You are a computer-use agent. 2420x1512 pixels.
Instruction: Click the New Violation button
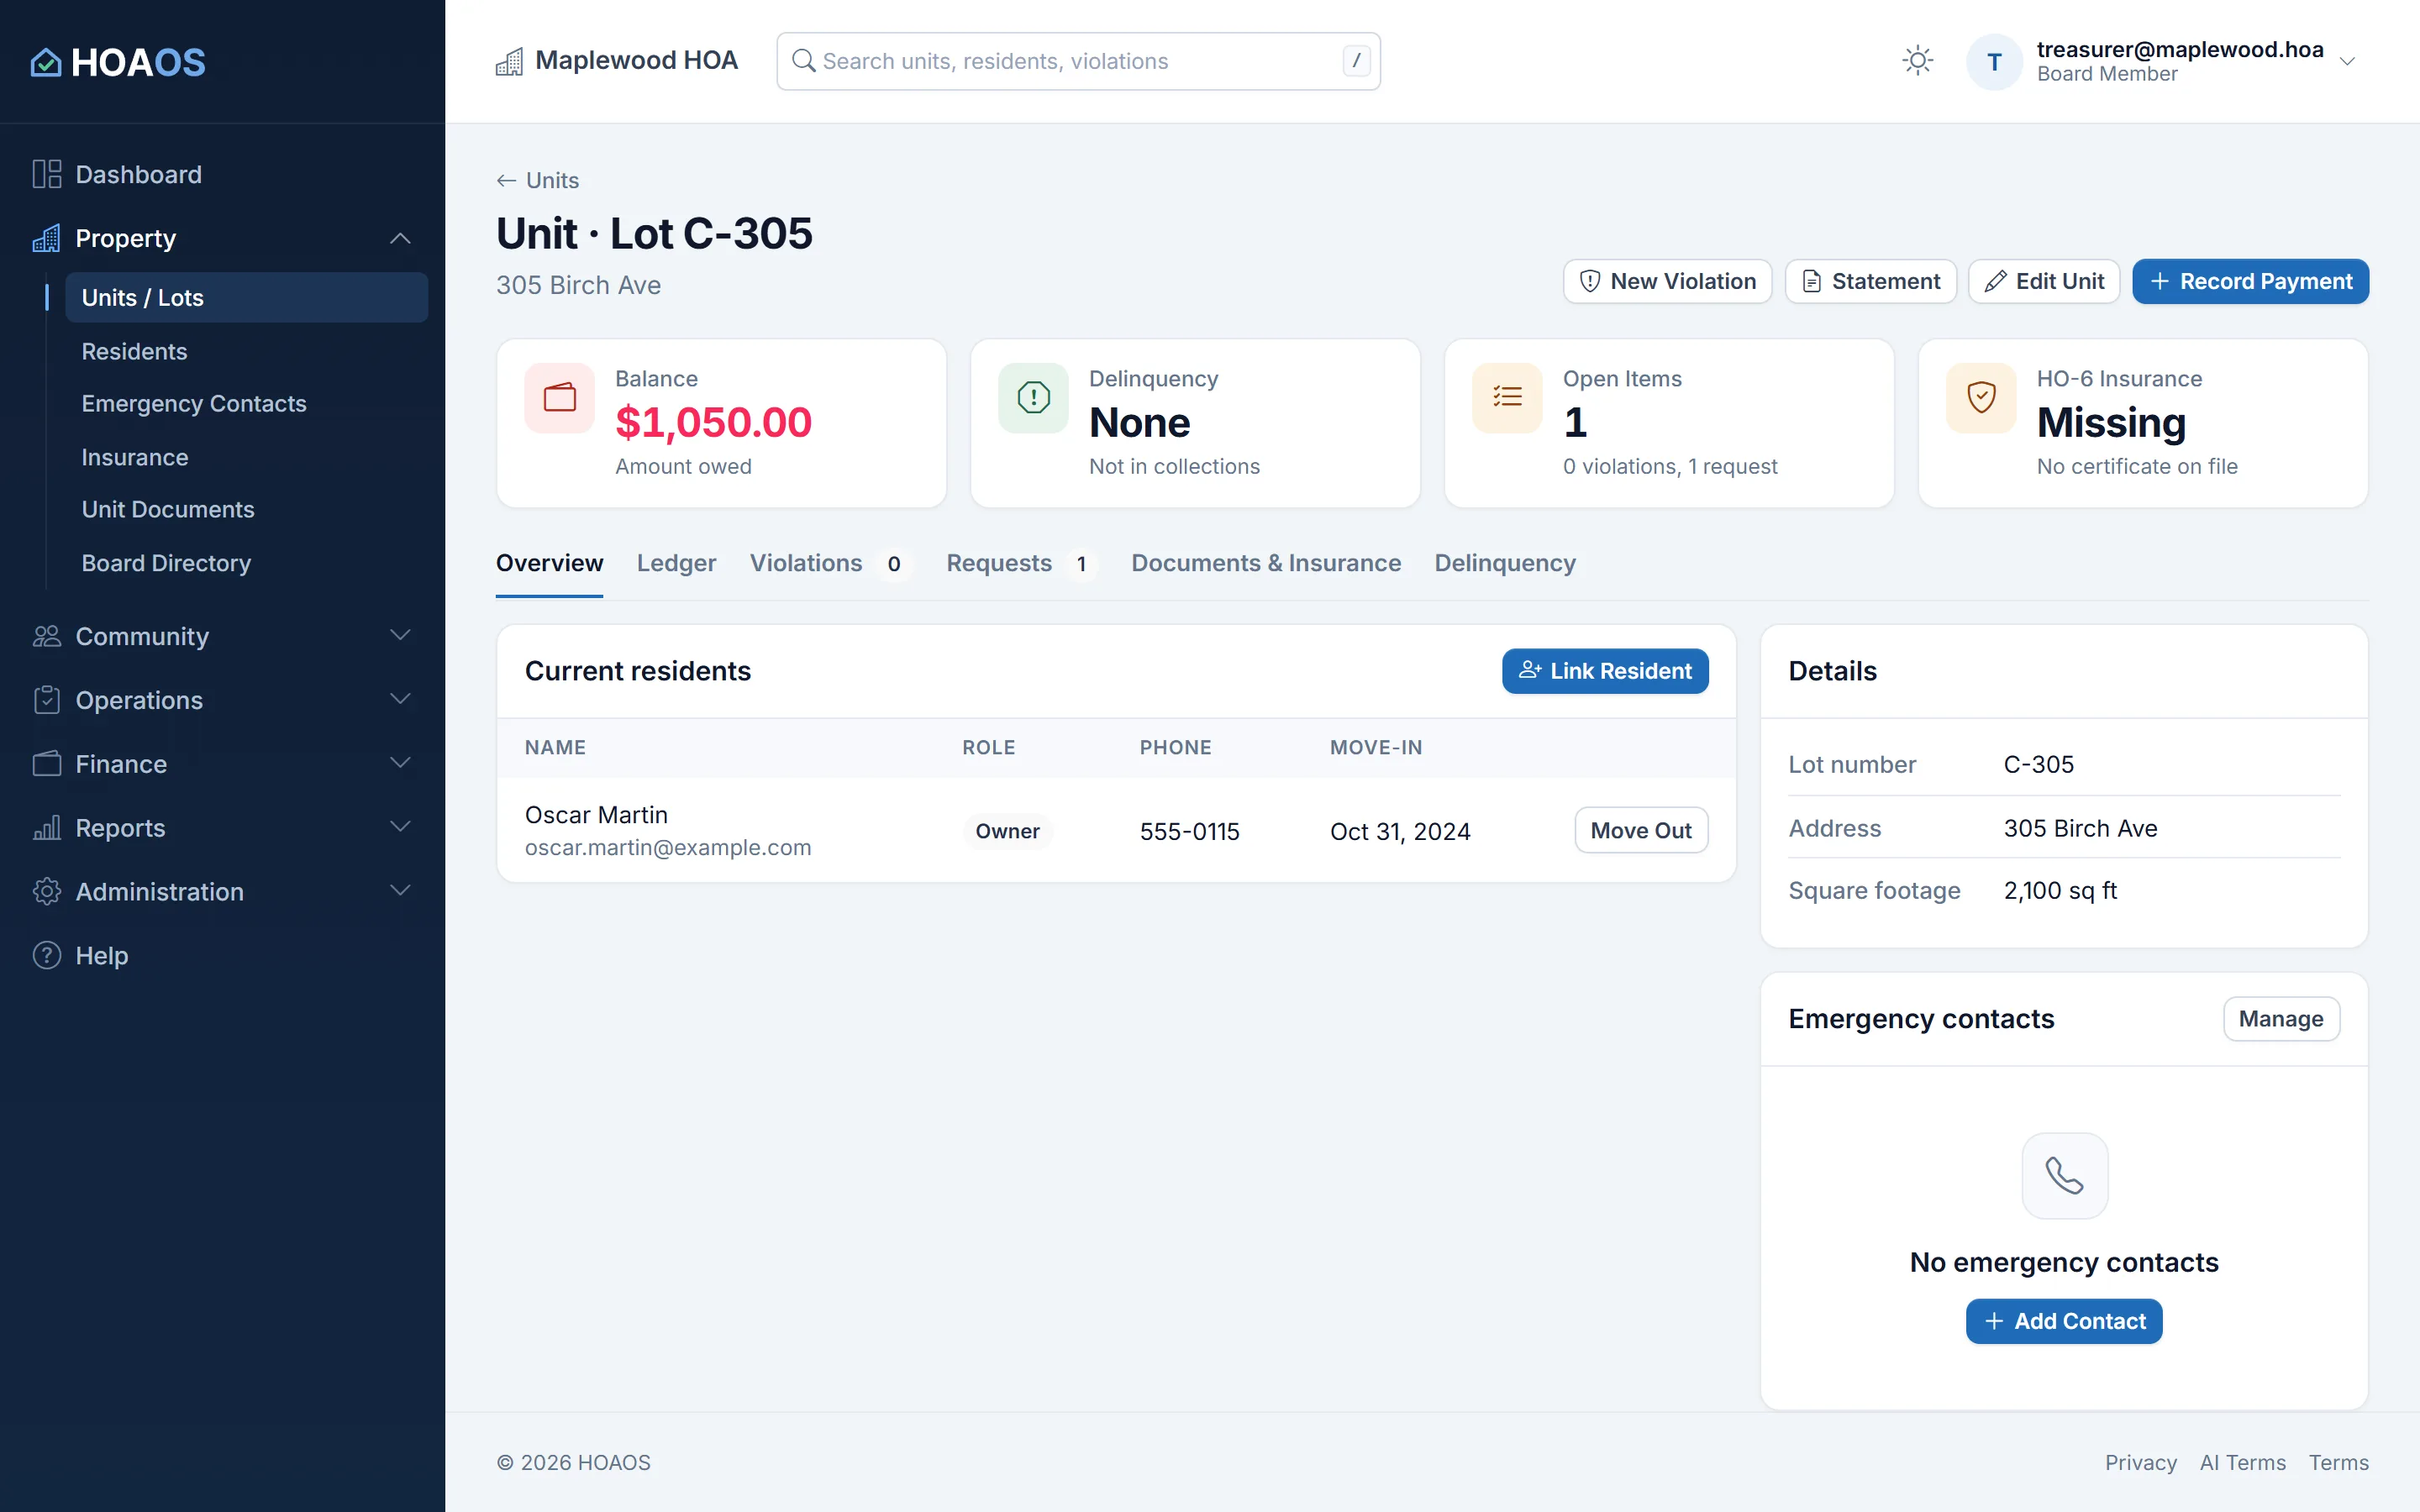pyautogui.click(x=1667, y=281)
